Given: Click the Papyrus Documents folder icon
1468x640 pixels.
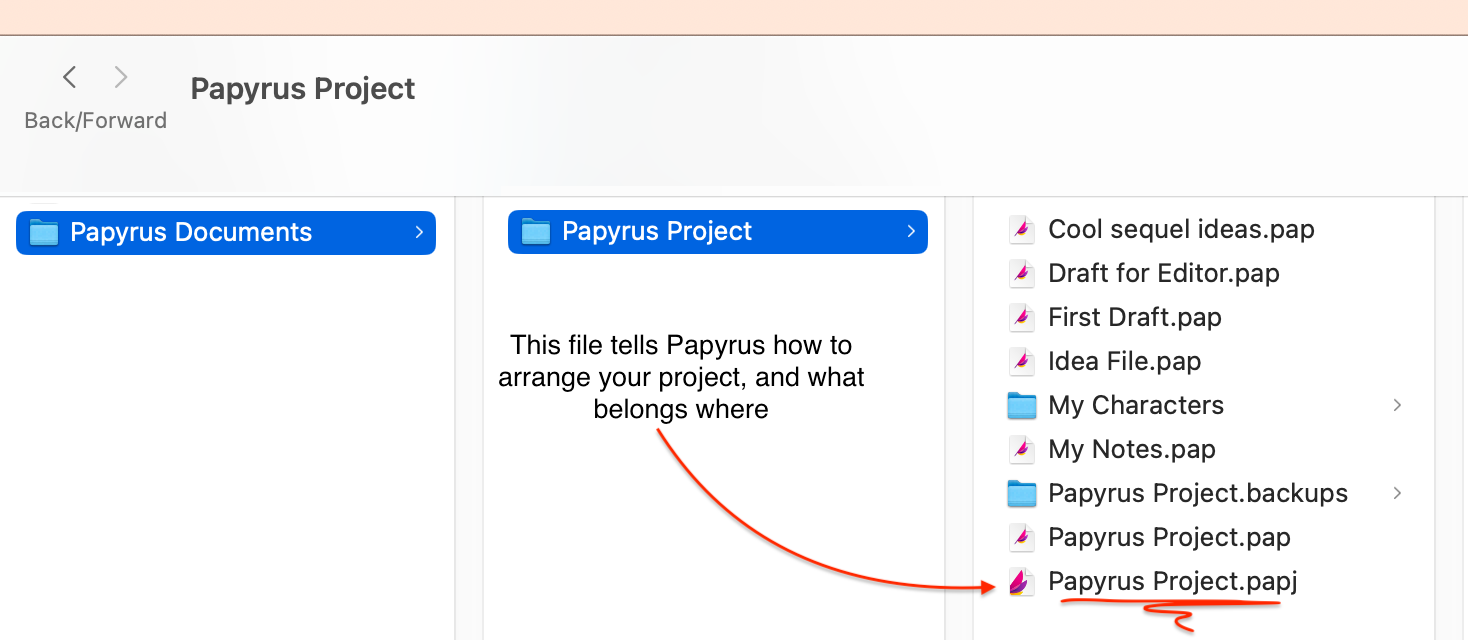Looking at the screenshot, I should [44, 232].
